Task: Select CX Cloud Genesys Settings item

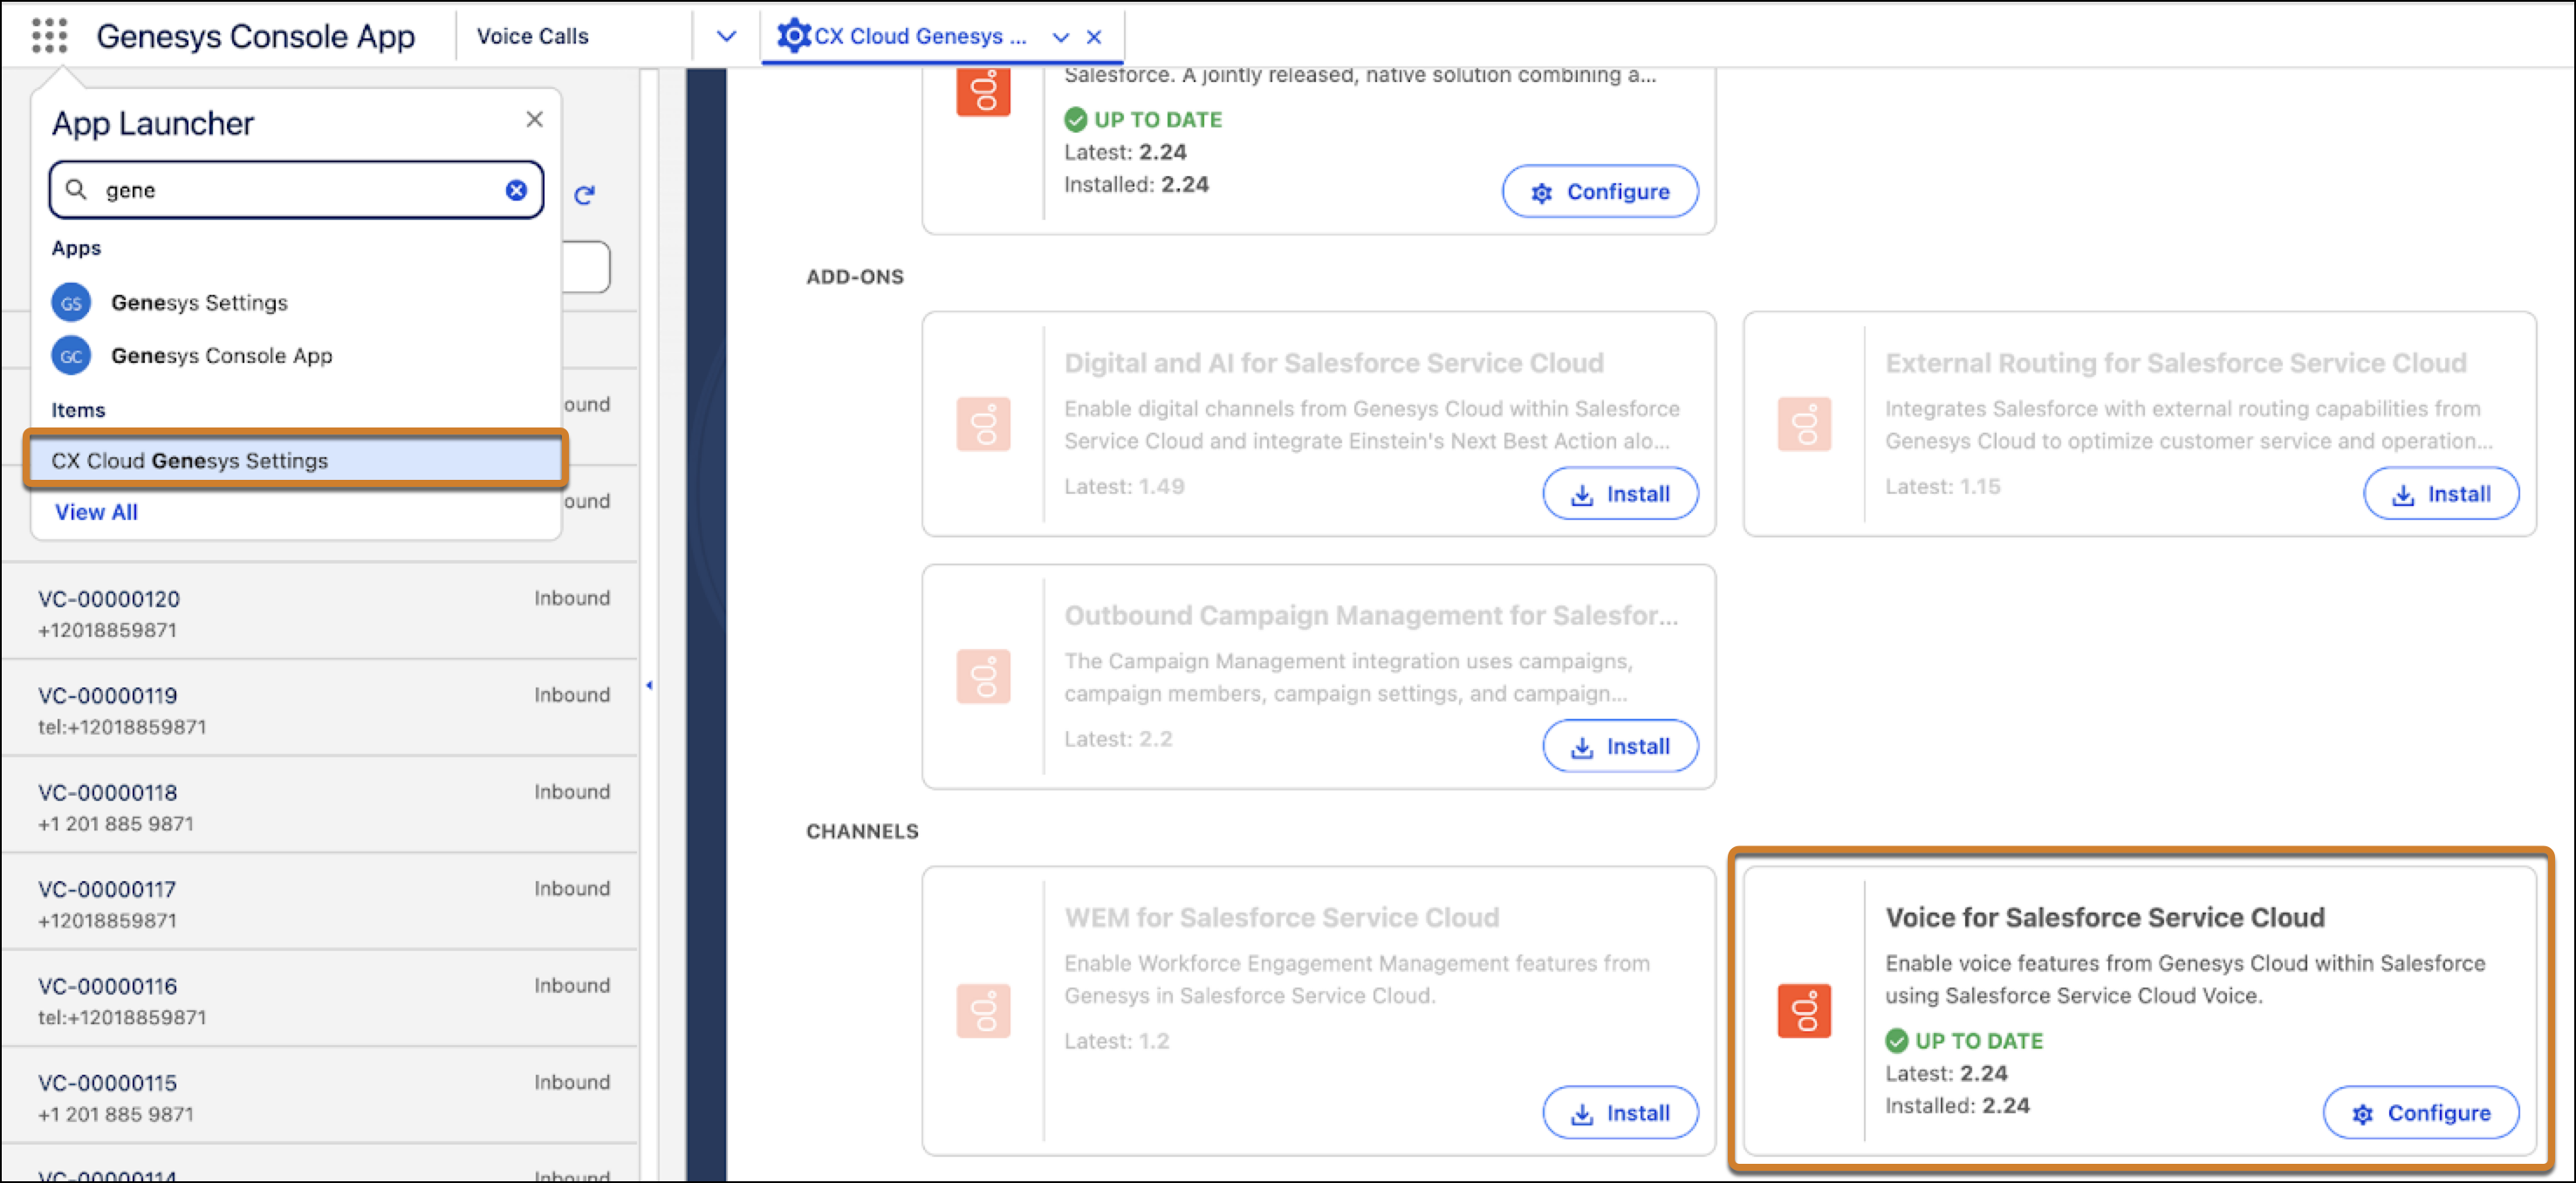Action: pyautogui.click(x=296, y=460)
